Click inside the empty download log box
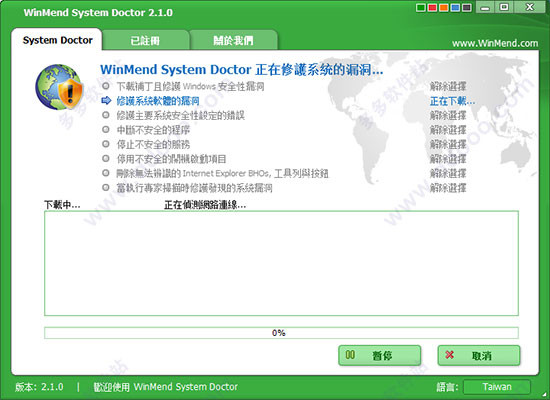Screen dimensions: 550x400 pos(281,263)
